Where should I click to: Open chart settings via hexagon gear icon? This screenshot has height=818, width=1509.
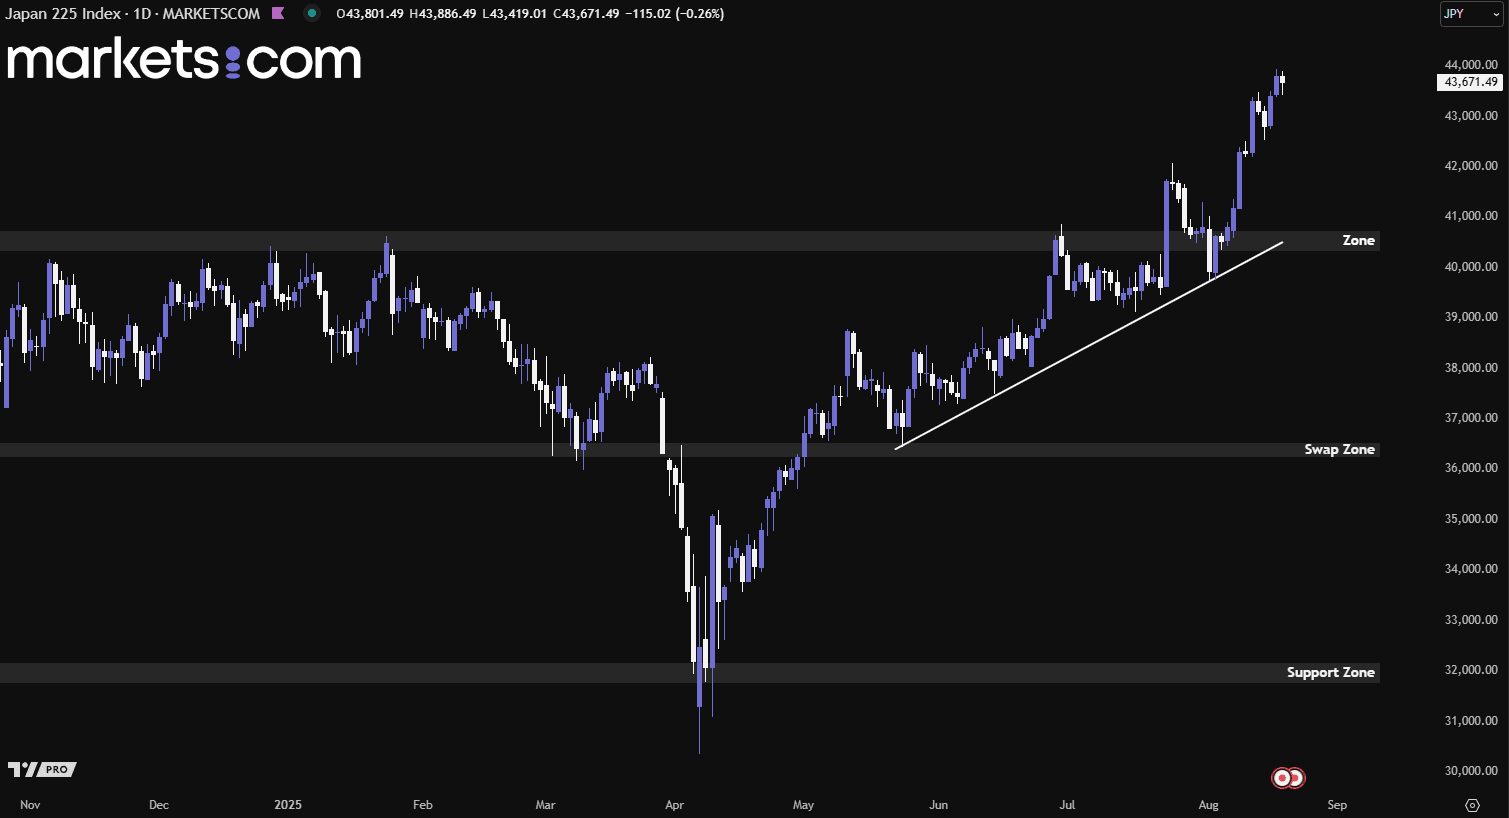click(1472, 805)
